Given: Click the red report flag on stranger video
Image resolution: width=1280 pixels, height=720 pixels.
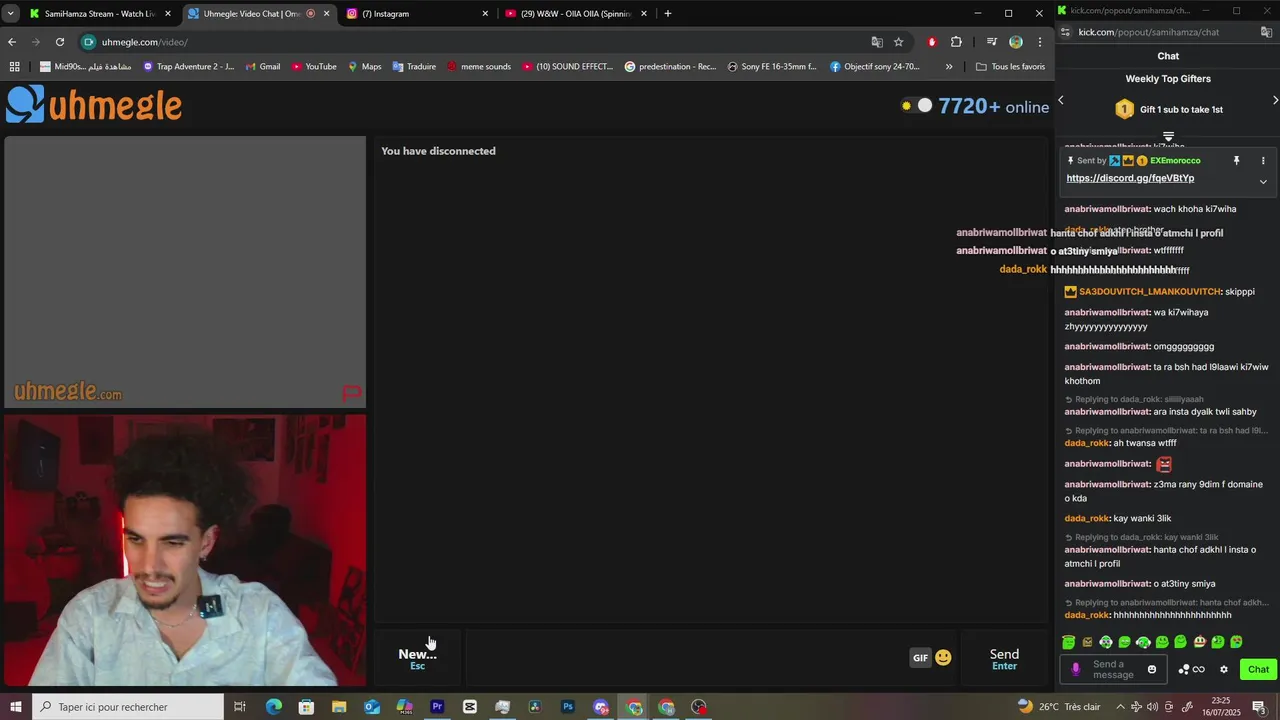Looking at the screenshot, I should point(351,393).
